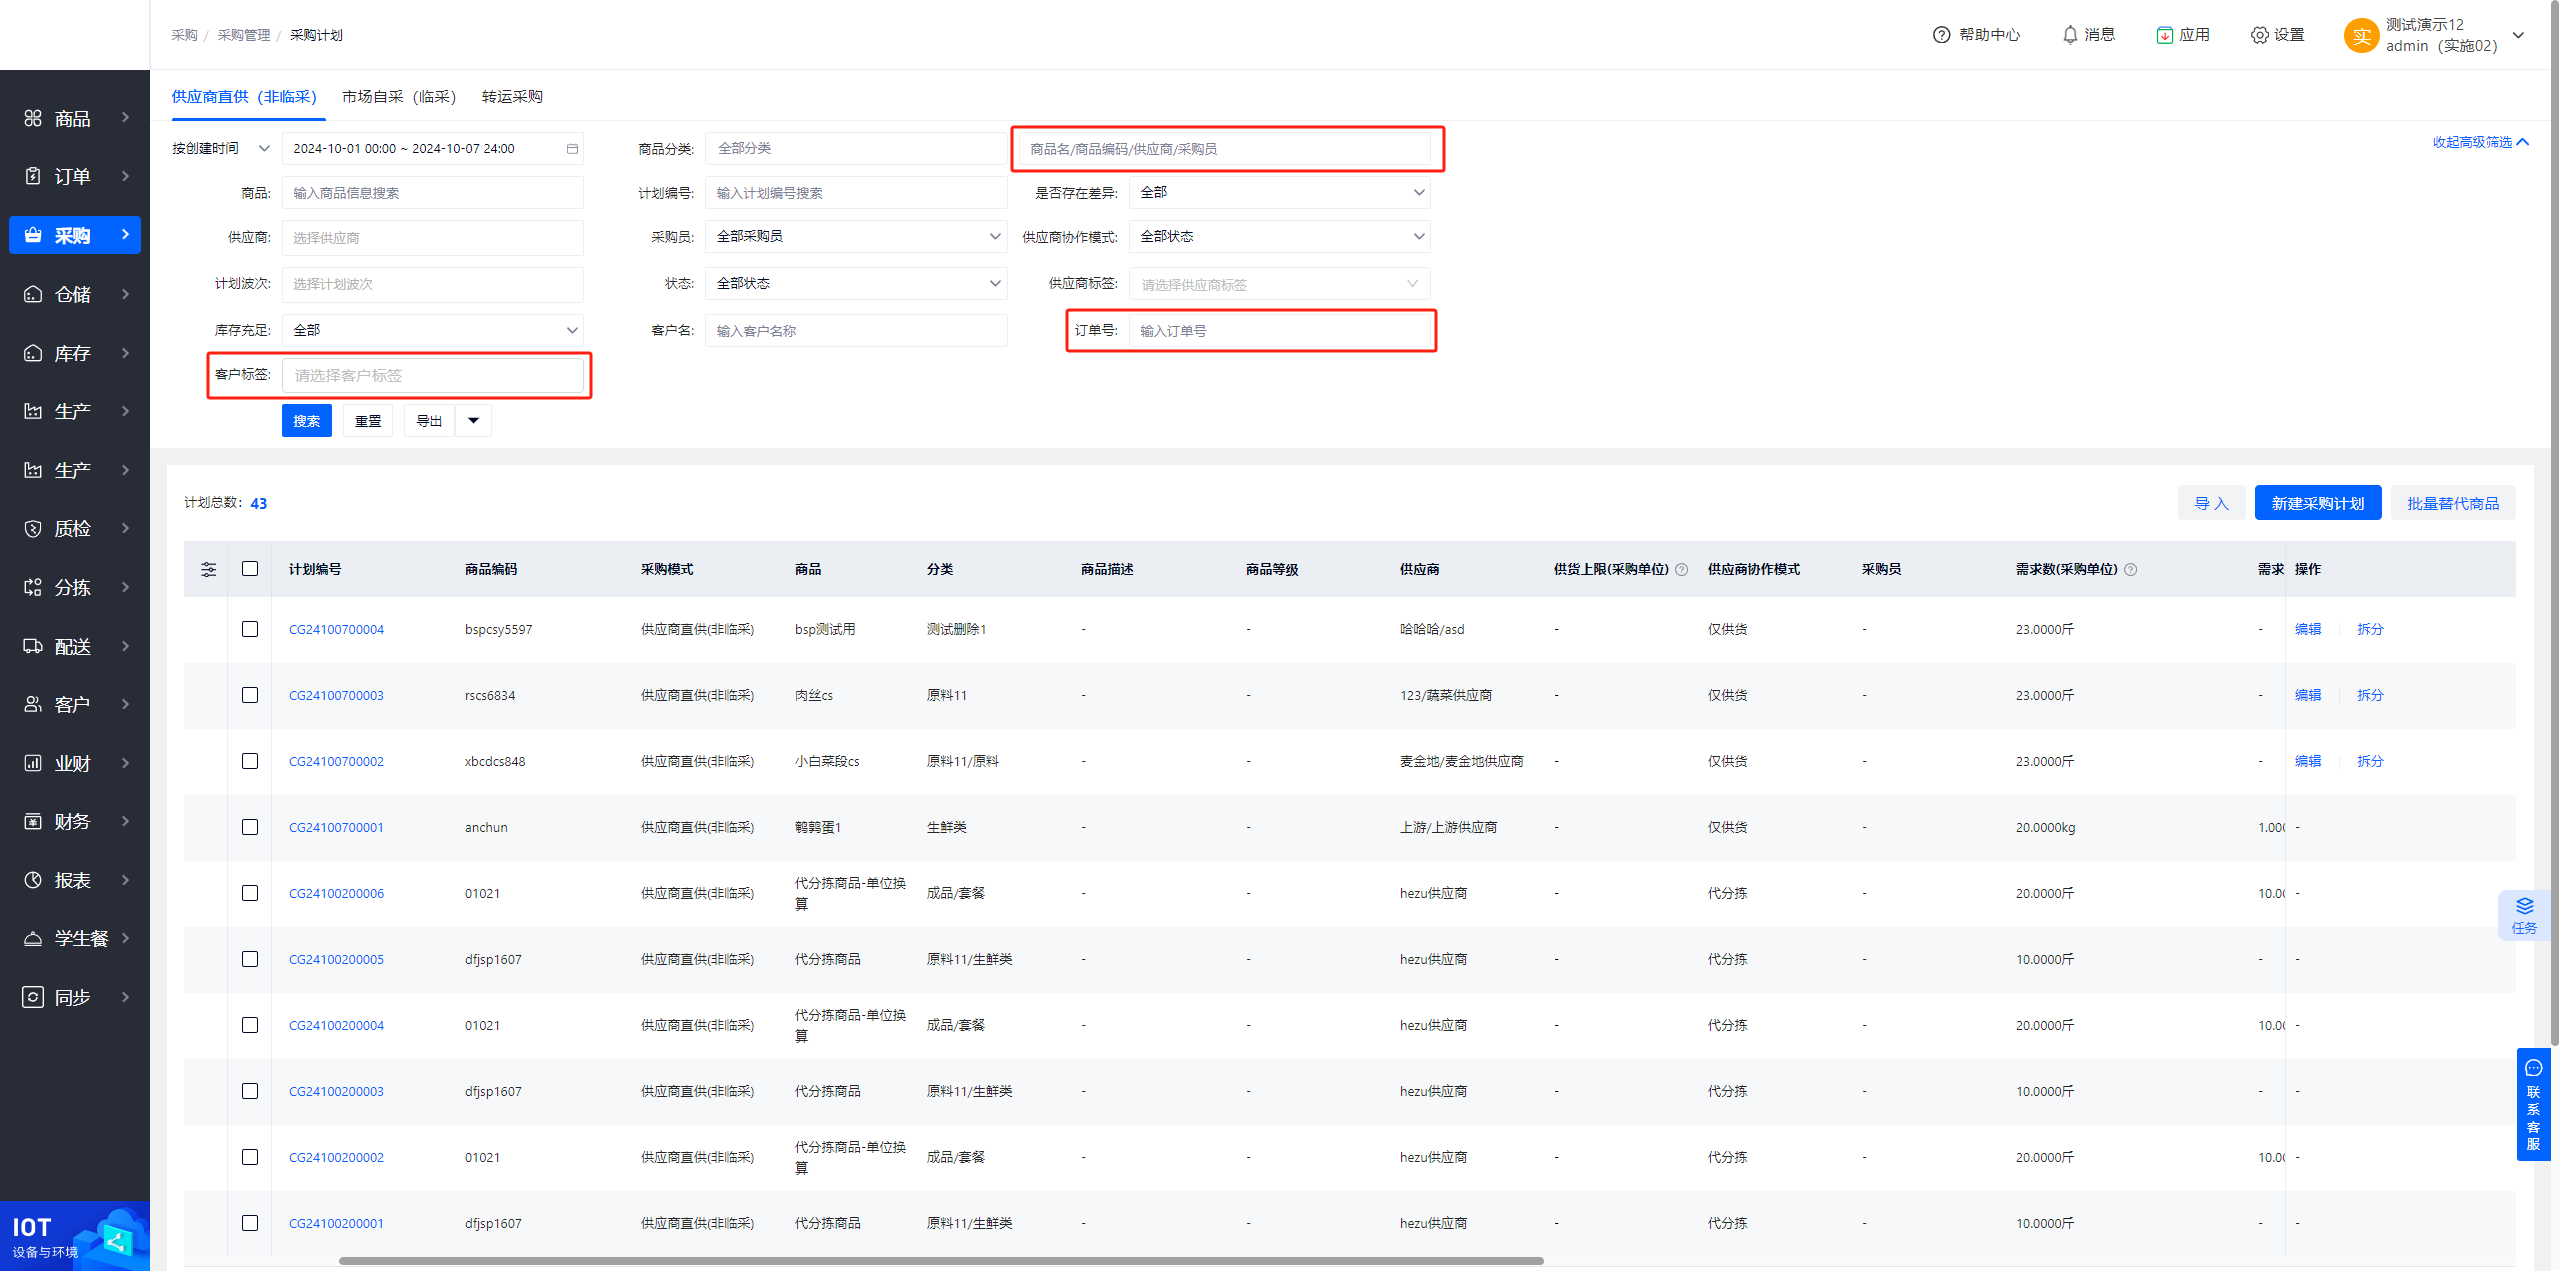Viewport: 2560px width, 1271px height.
Task: Open 帮助中心 question mark icon
Action: 1941,35
